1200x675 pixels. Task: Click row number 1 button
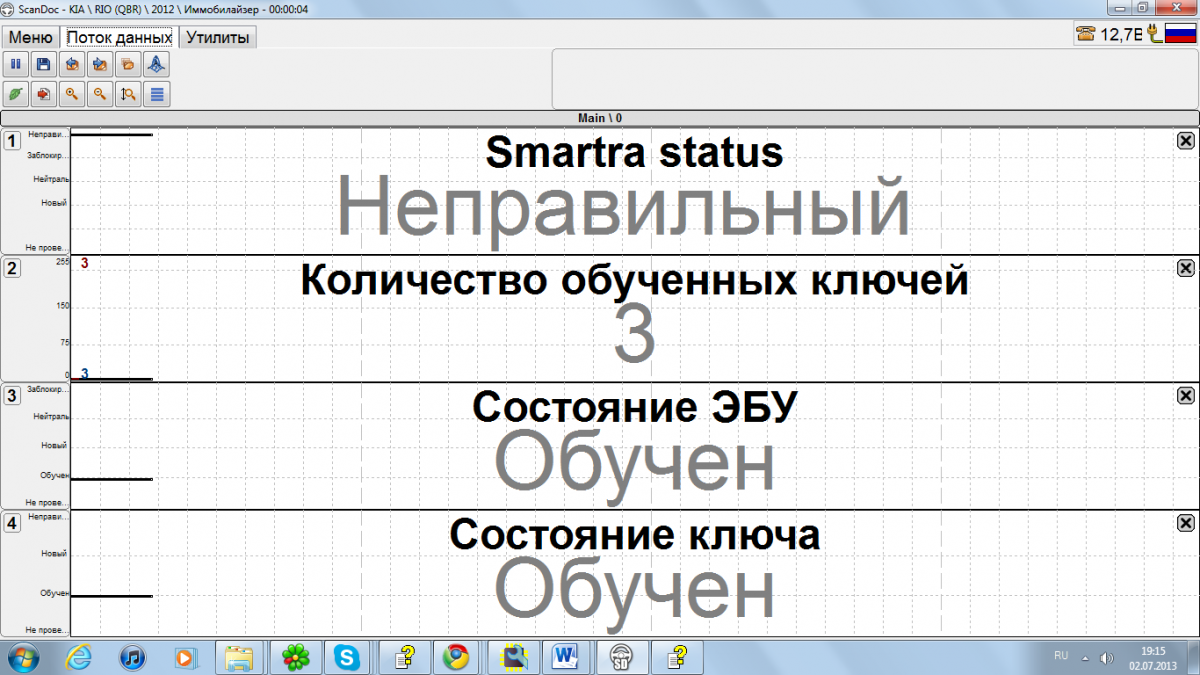tap(12, 141)
